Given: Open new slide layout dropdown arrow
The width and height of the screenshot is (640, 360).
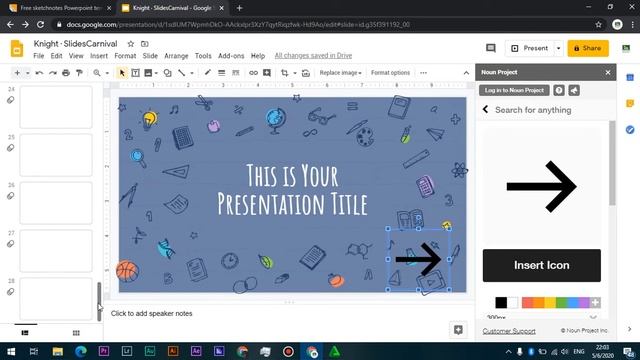Looking at the screenshot, I should tap(28, 73).
